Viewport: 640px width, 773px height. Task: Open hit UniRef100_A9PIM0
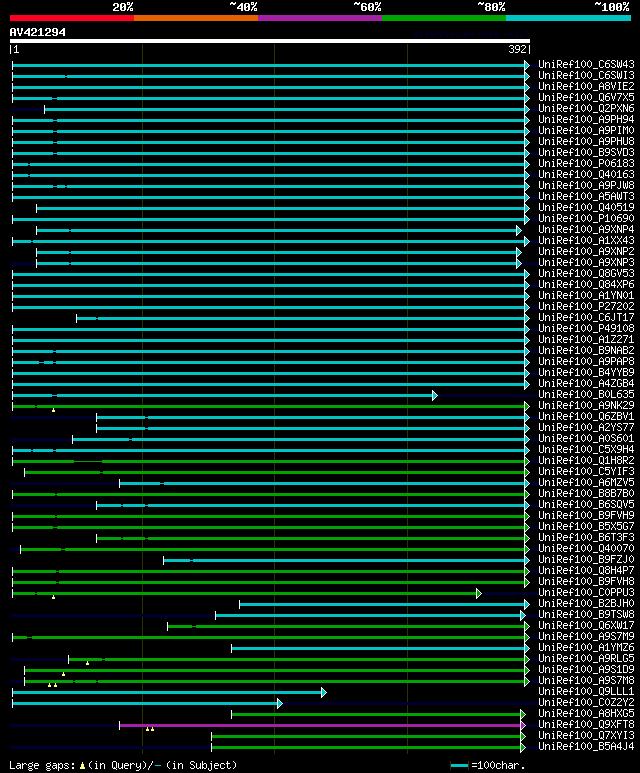click(x=586, y=131)
